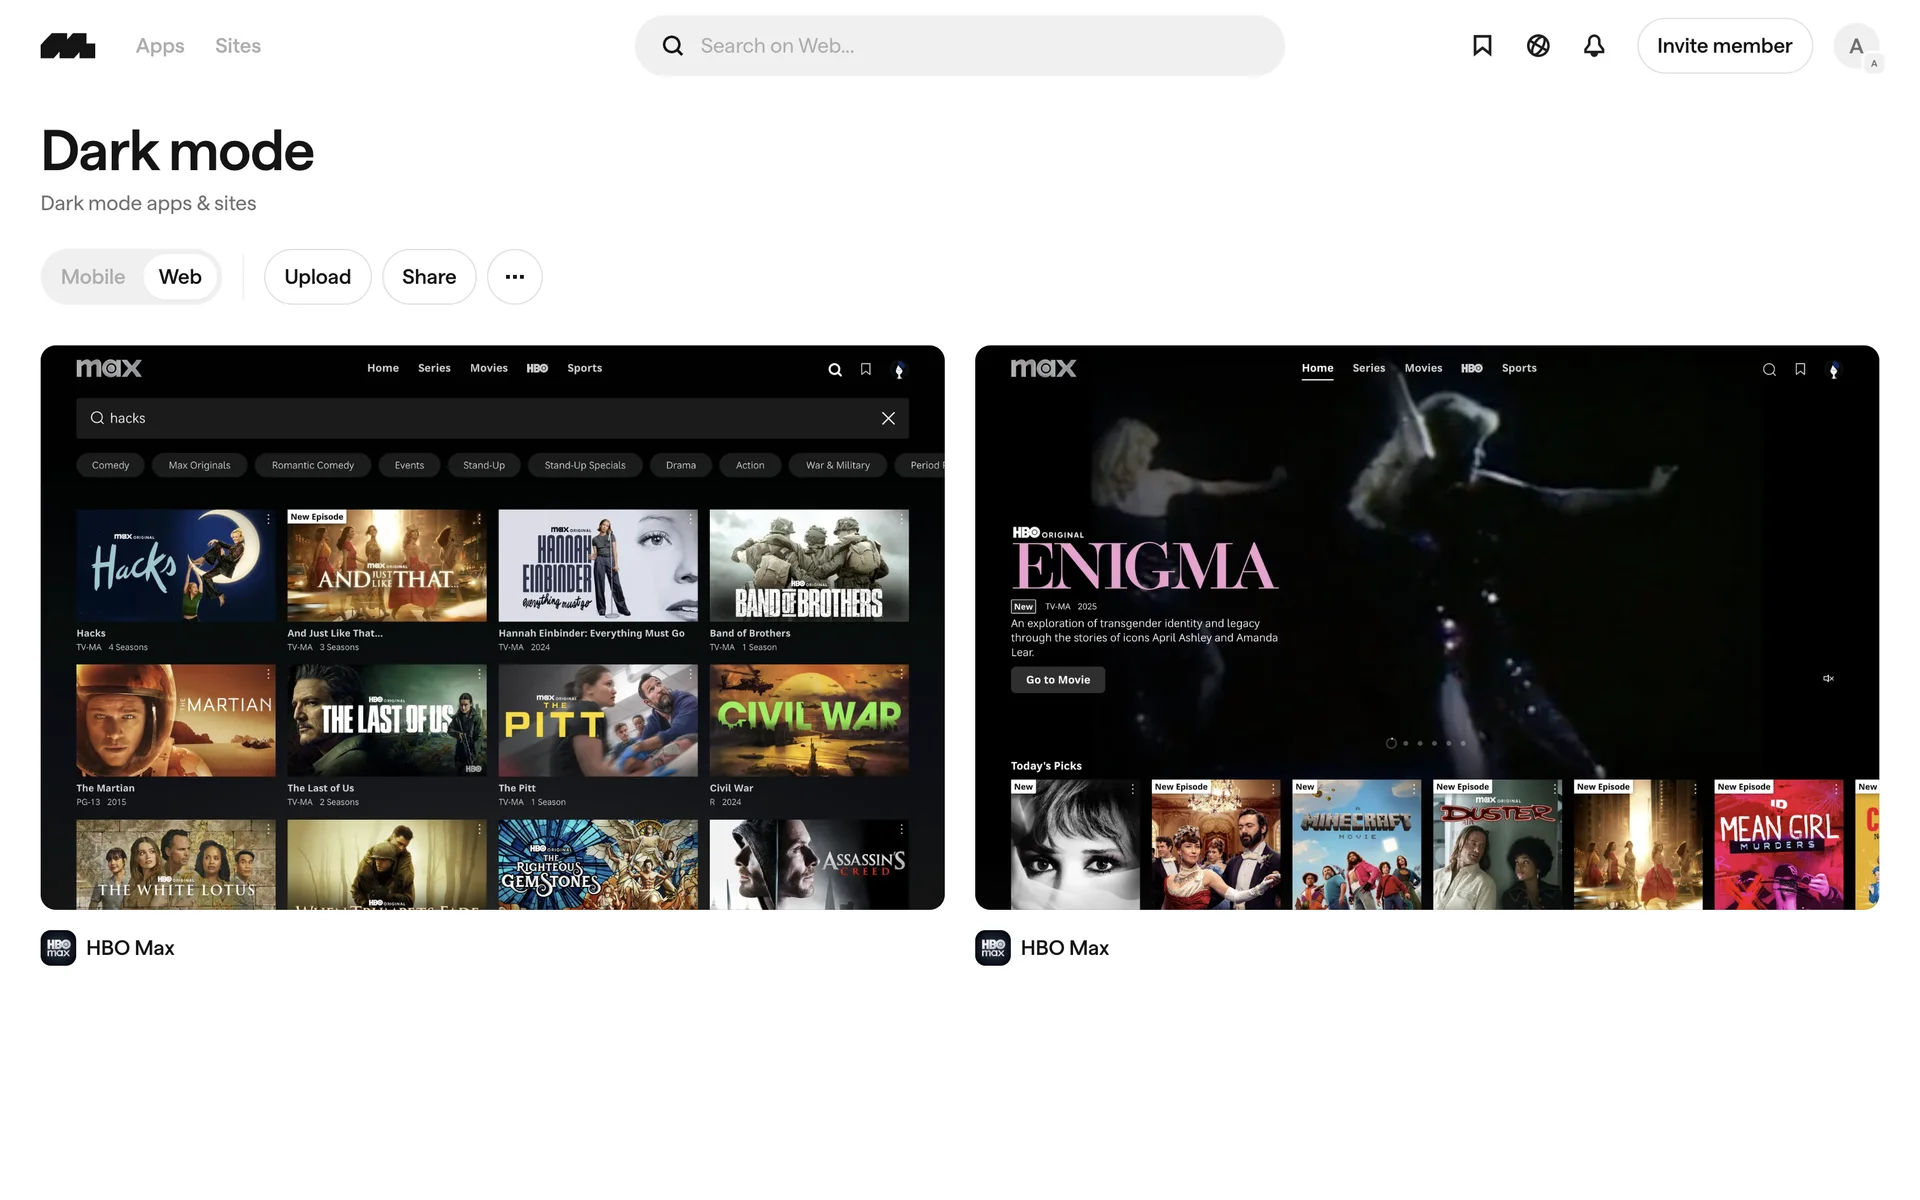
Task: Open the three-dot more options menu
Action: point(515,277)
